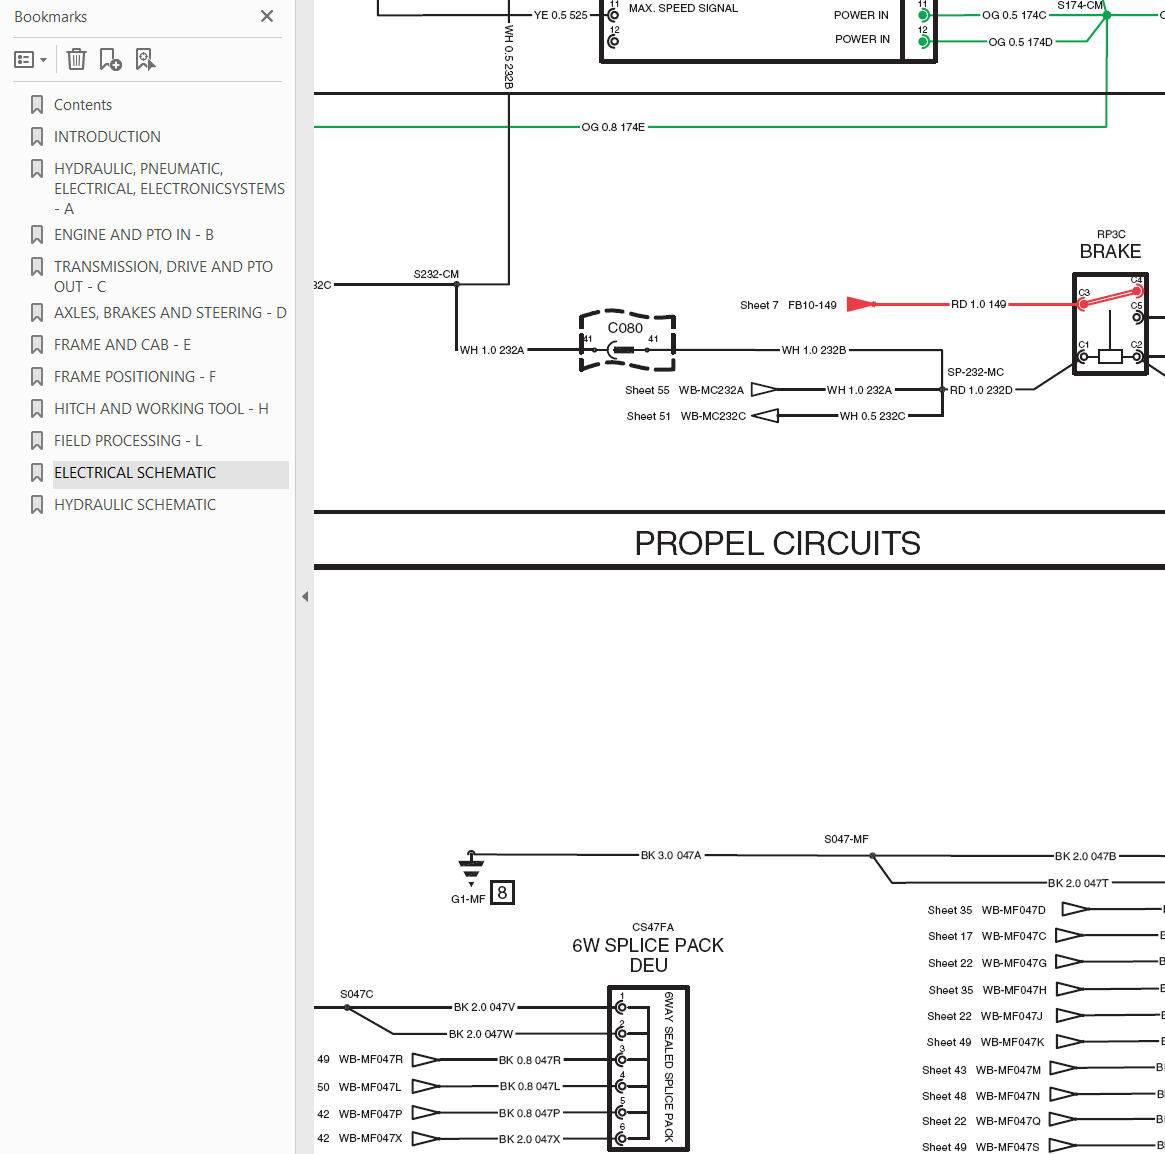Select the ELECTRICAL SCHEMATIC bookmark
Viewport: 1165px width, 1154px height.
(x=134, y=473)
